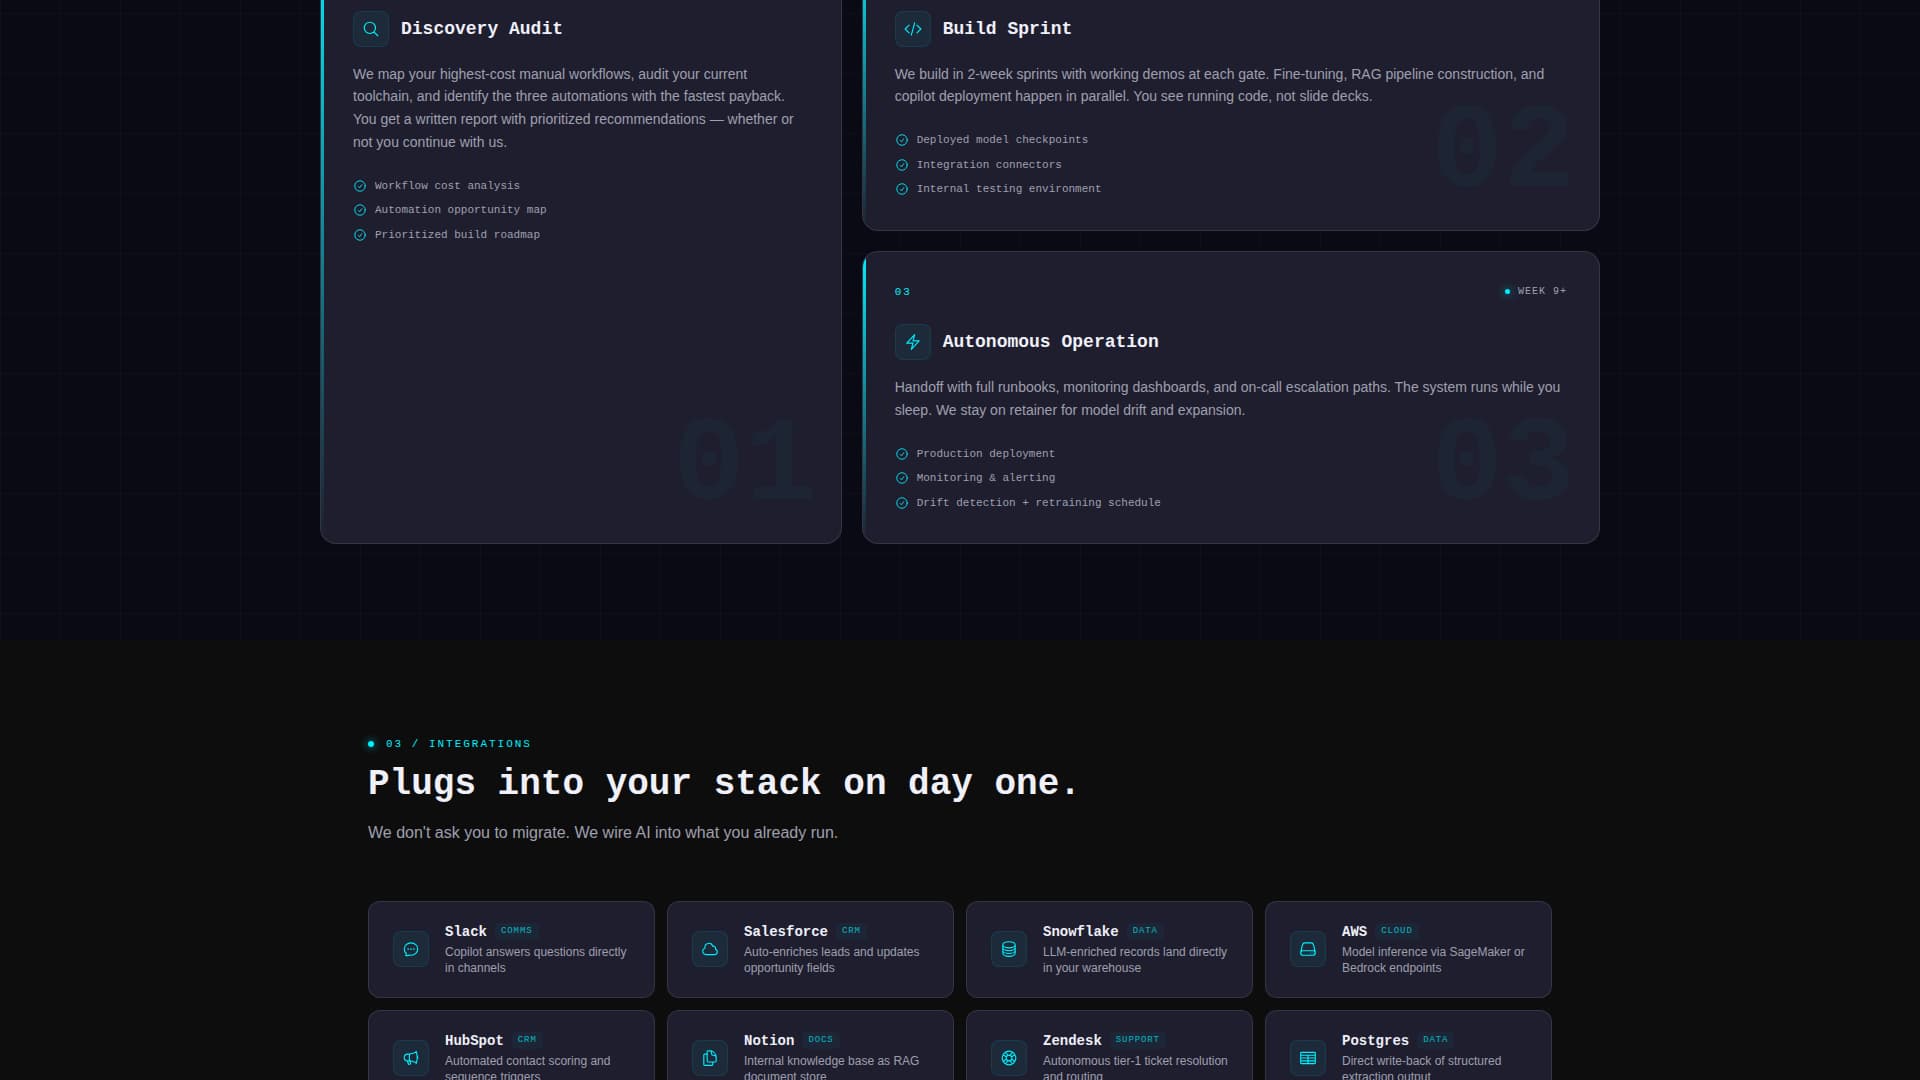Click the CRM tag on Salesforce
Image resolution: width=1920 pixels, height=1080 pixels.
[x=851, y=930]
